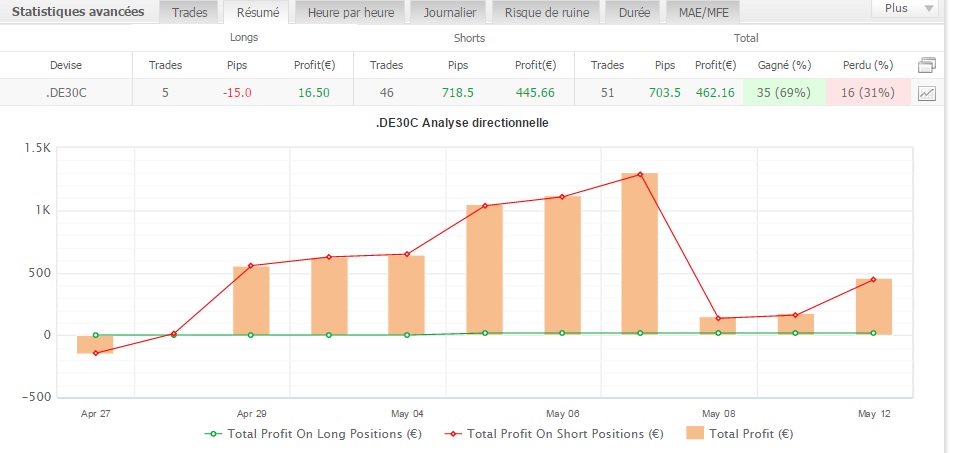This screenshot has height=453, width=955.
Task: Sort by the Devise column header
Action: [66, 65]
